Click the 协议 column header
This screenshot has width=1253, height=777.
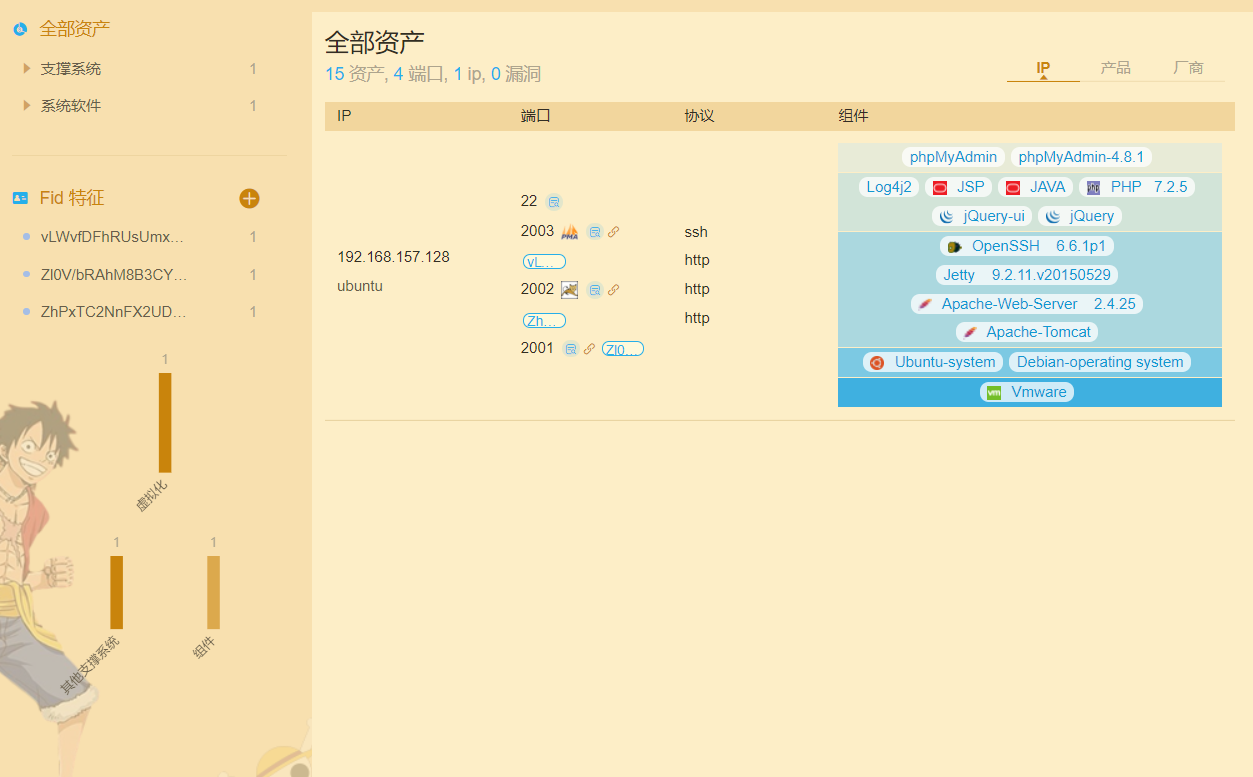(699, 116)
